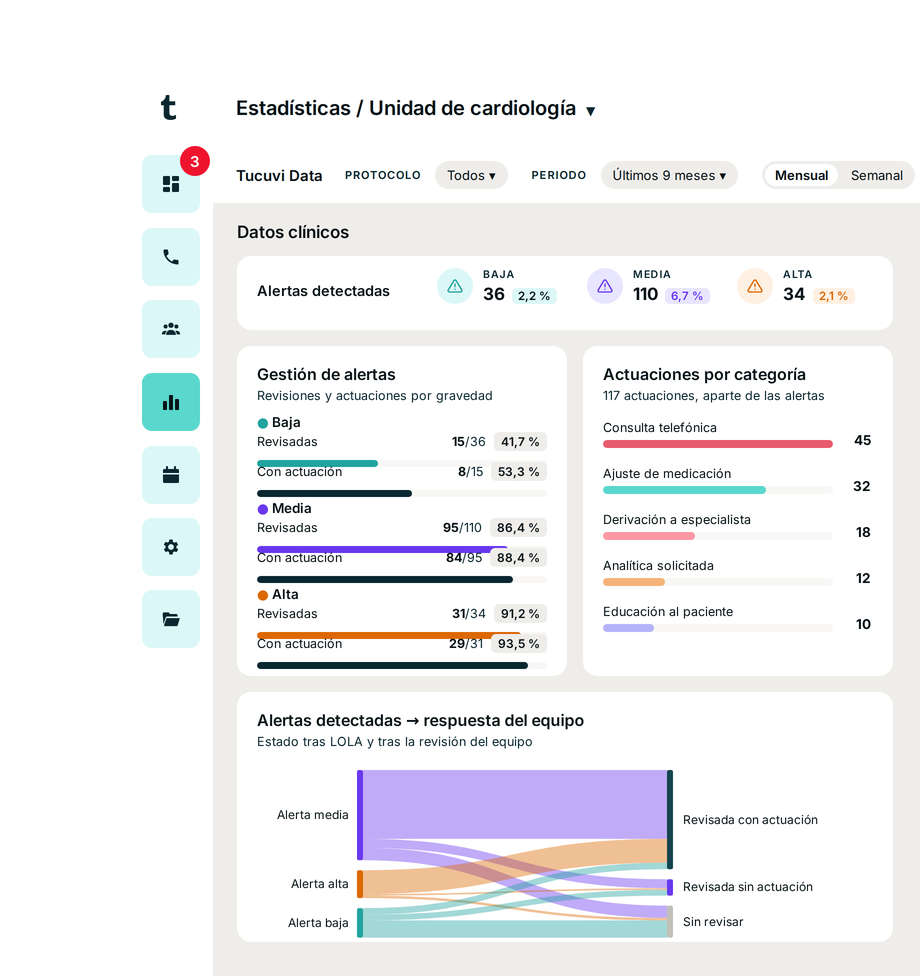Click the Baja teal legend dot
920x976 pixels.
[263, 423]
